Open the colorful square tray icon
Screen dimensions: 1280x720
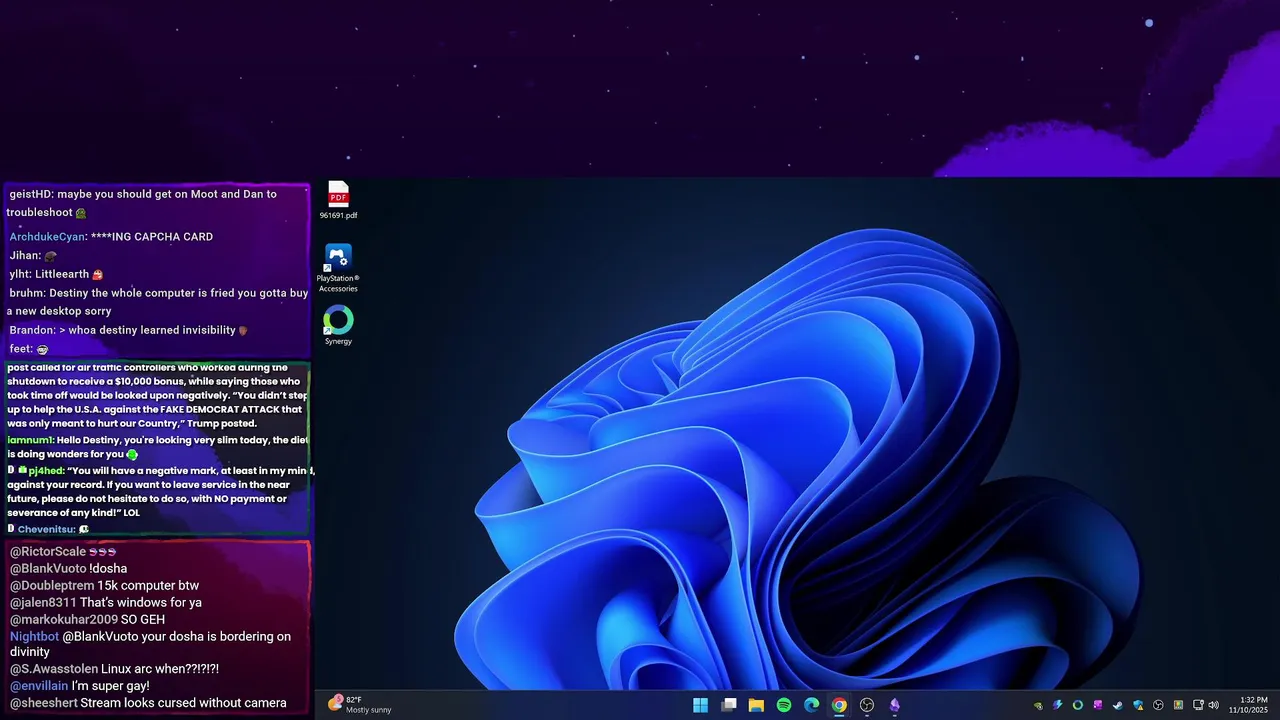click(x=1178, y=705)
